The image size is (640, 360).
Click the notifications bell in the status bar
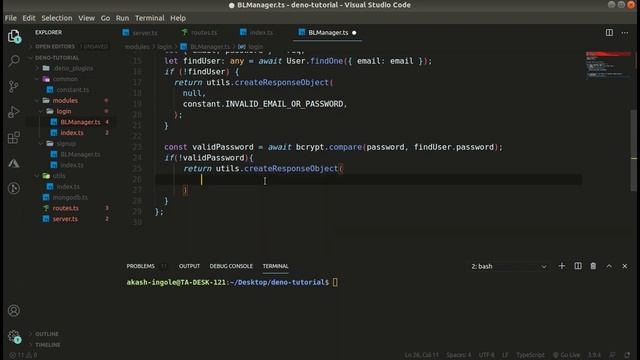pyautogui.click(x=627, y=355)
